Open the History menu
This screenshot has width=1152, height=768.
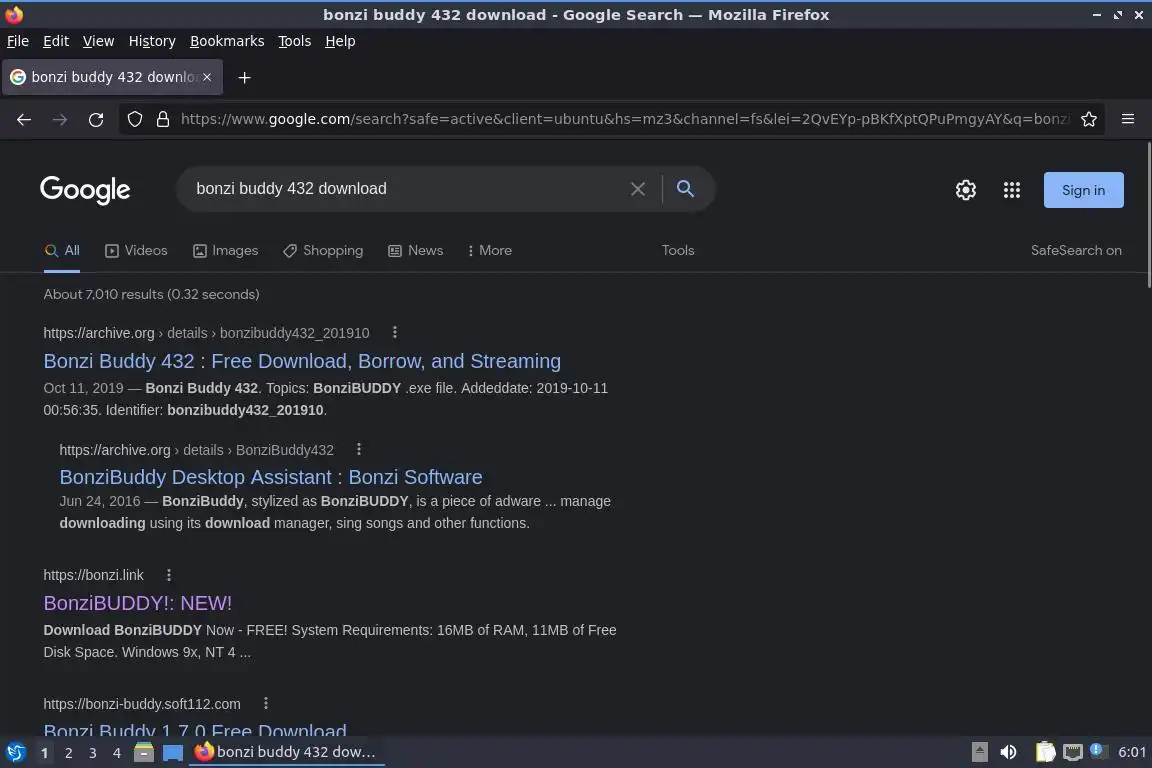coord(152,41)
